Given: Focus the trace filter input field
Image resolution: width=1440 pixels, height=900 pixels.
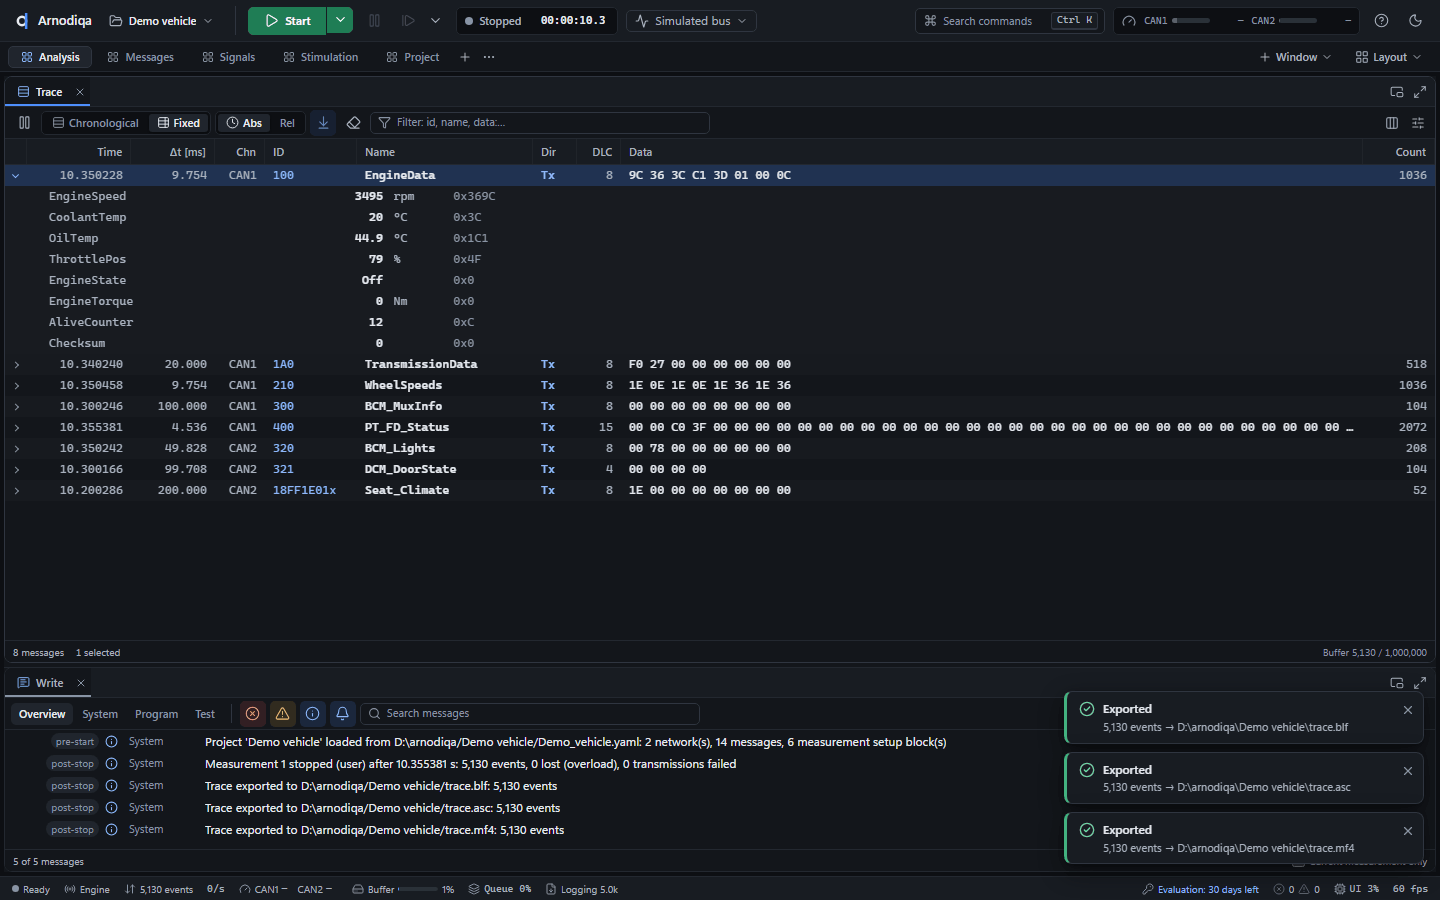Looking at the screenshot, I should (540, 123).
